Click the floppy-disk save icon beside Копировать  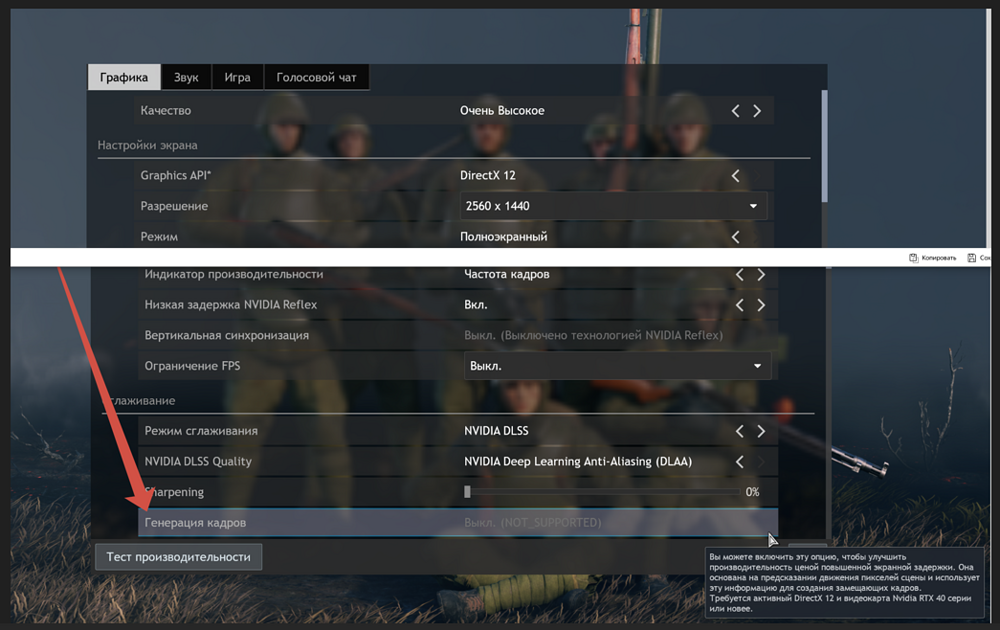971,258
